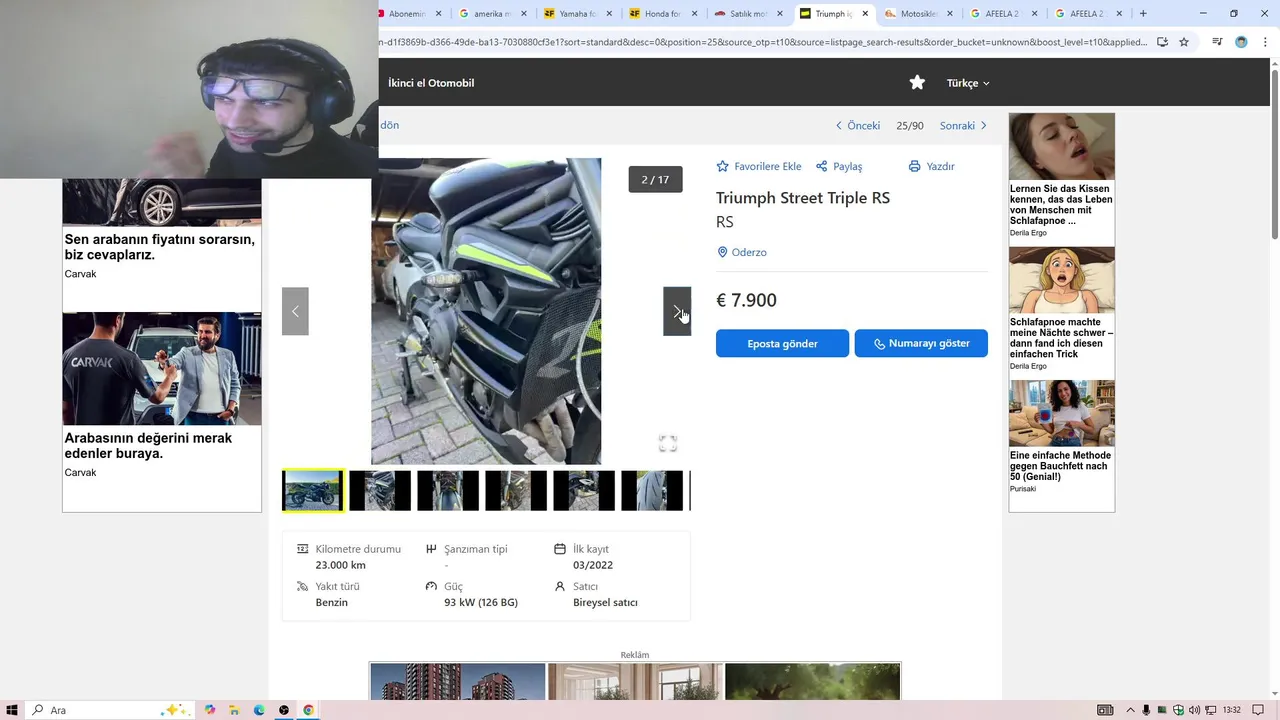The image size is (1280, 720).
Task: Open the Purisaki Bauchfett ad
Action: (1061, 437)
